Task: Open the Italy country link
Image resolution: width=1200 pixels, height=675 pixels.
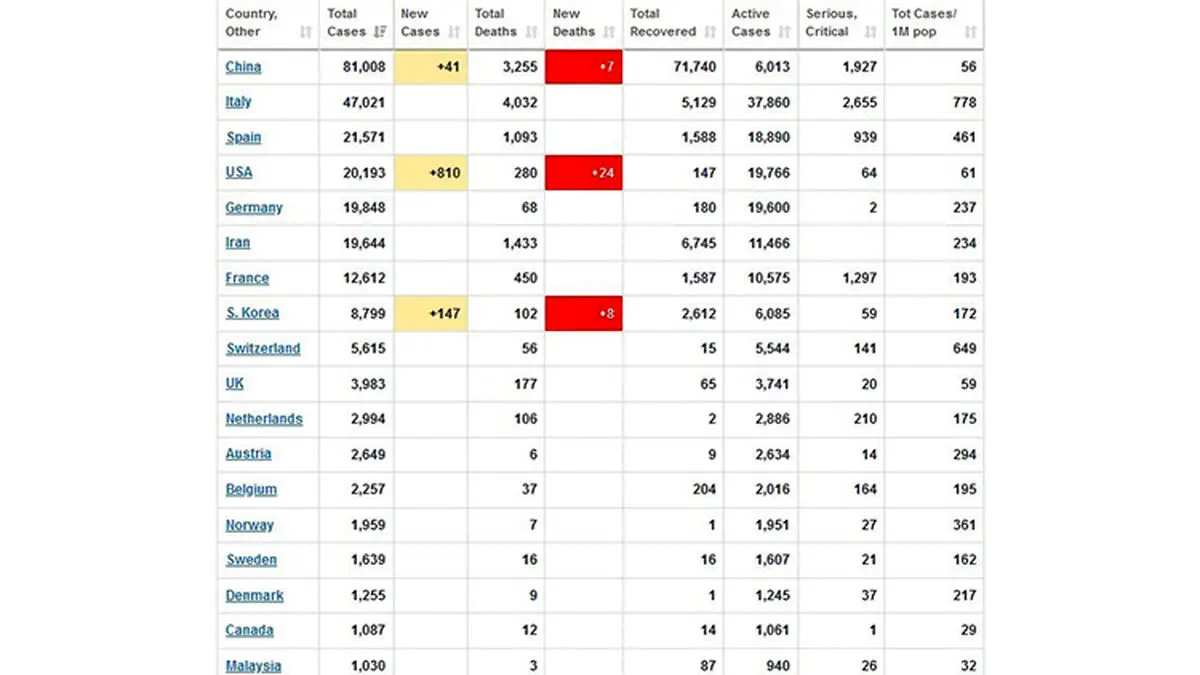Action: [x=238, y=102]
